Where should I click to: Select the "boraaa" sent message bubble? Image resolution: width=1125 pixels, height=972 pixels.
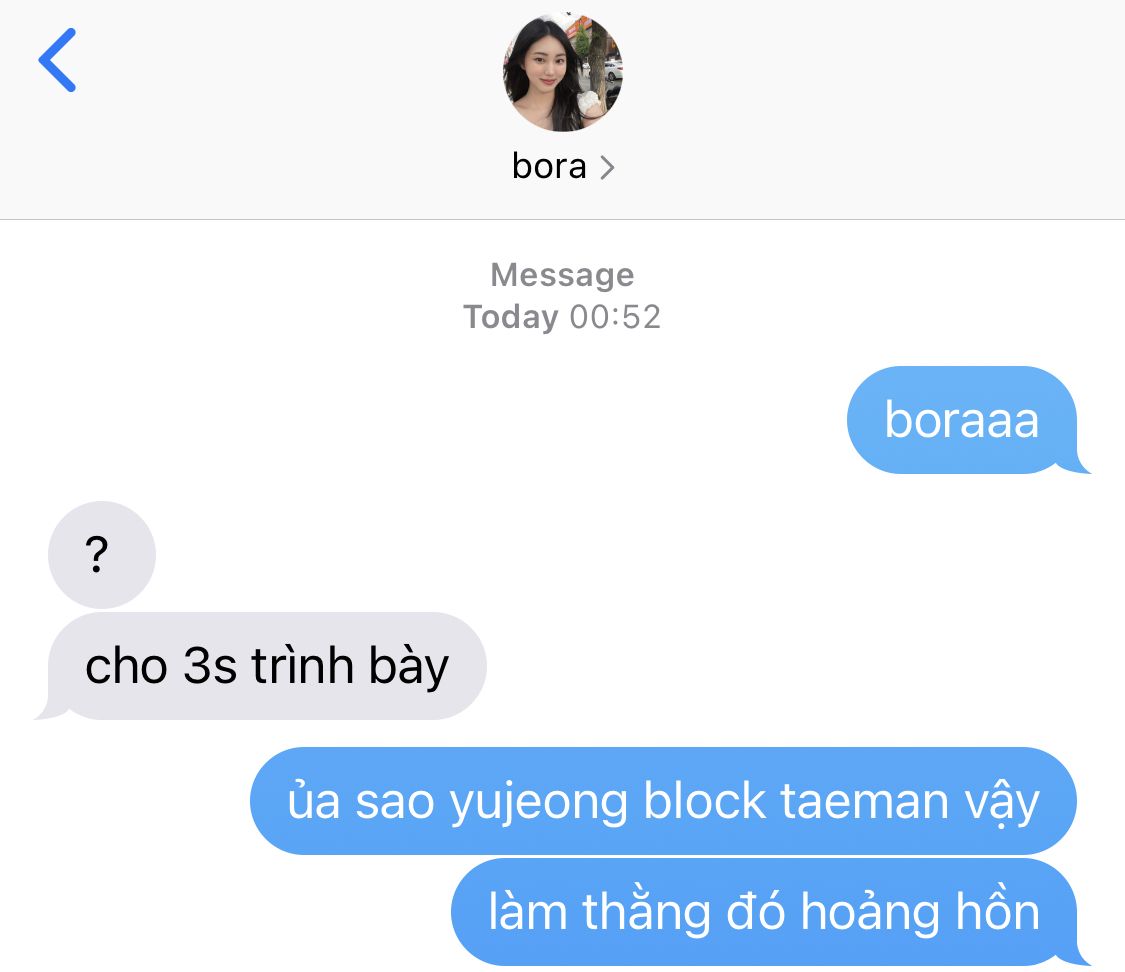pos(962,420)
